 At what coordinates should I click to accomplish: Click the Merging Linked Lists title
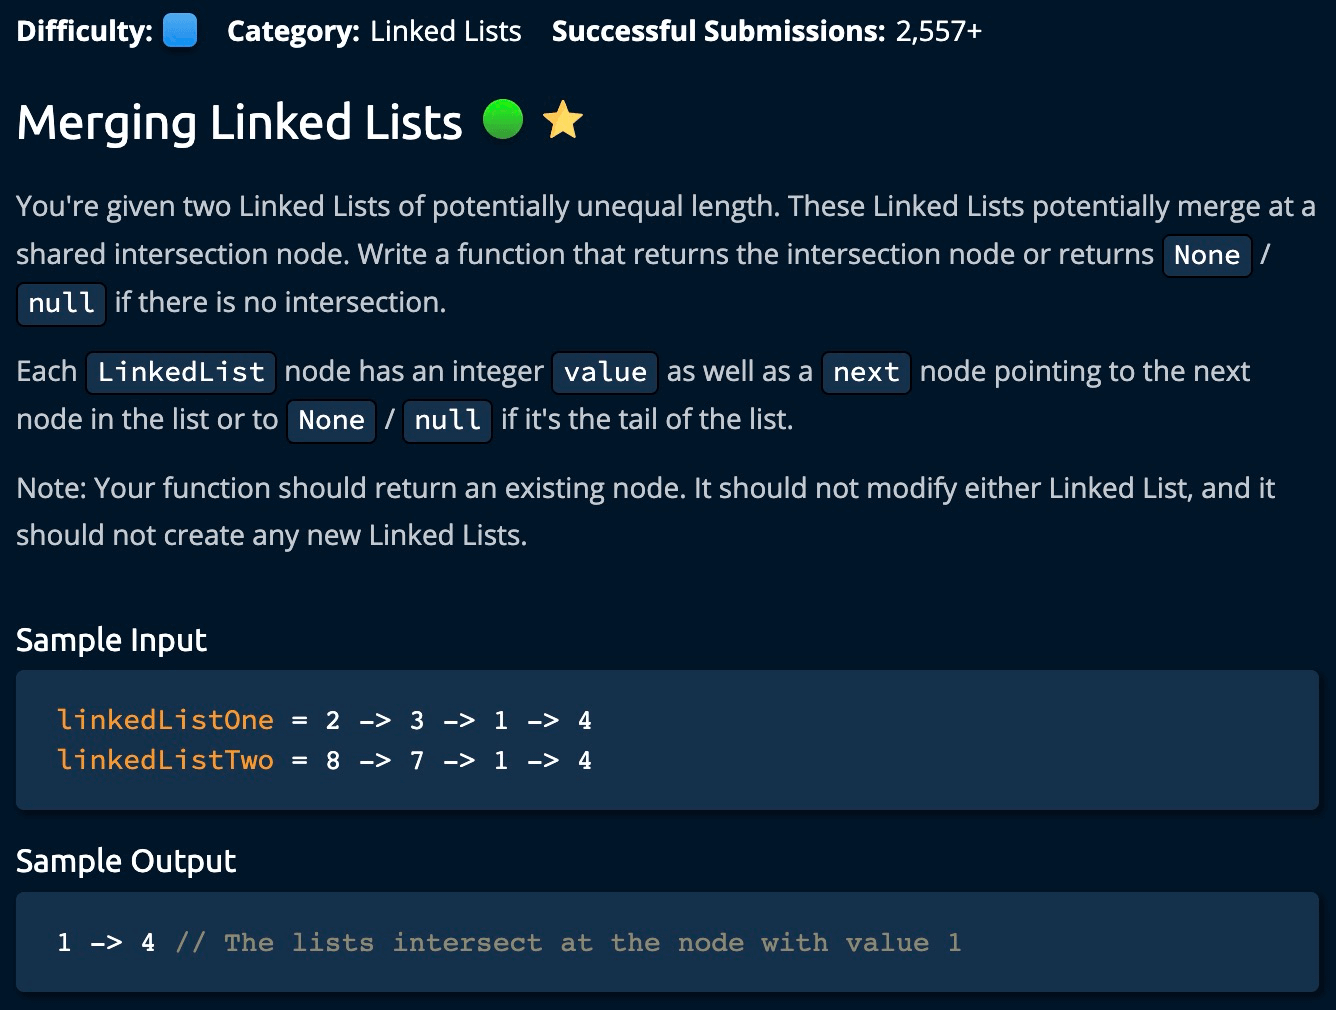pos(239,123)
